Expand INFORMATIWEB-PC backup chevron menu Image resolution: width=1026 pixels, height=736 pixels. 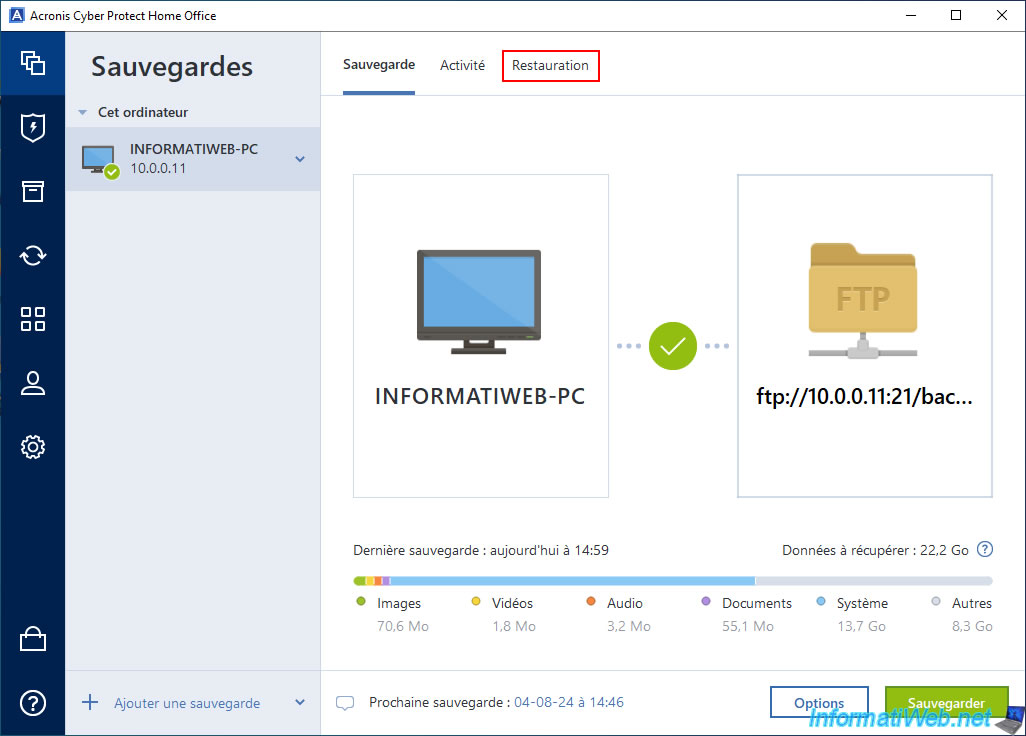300,159
